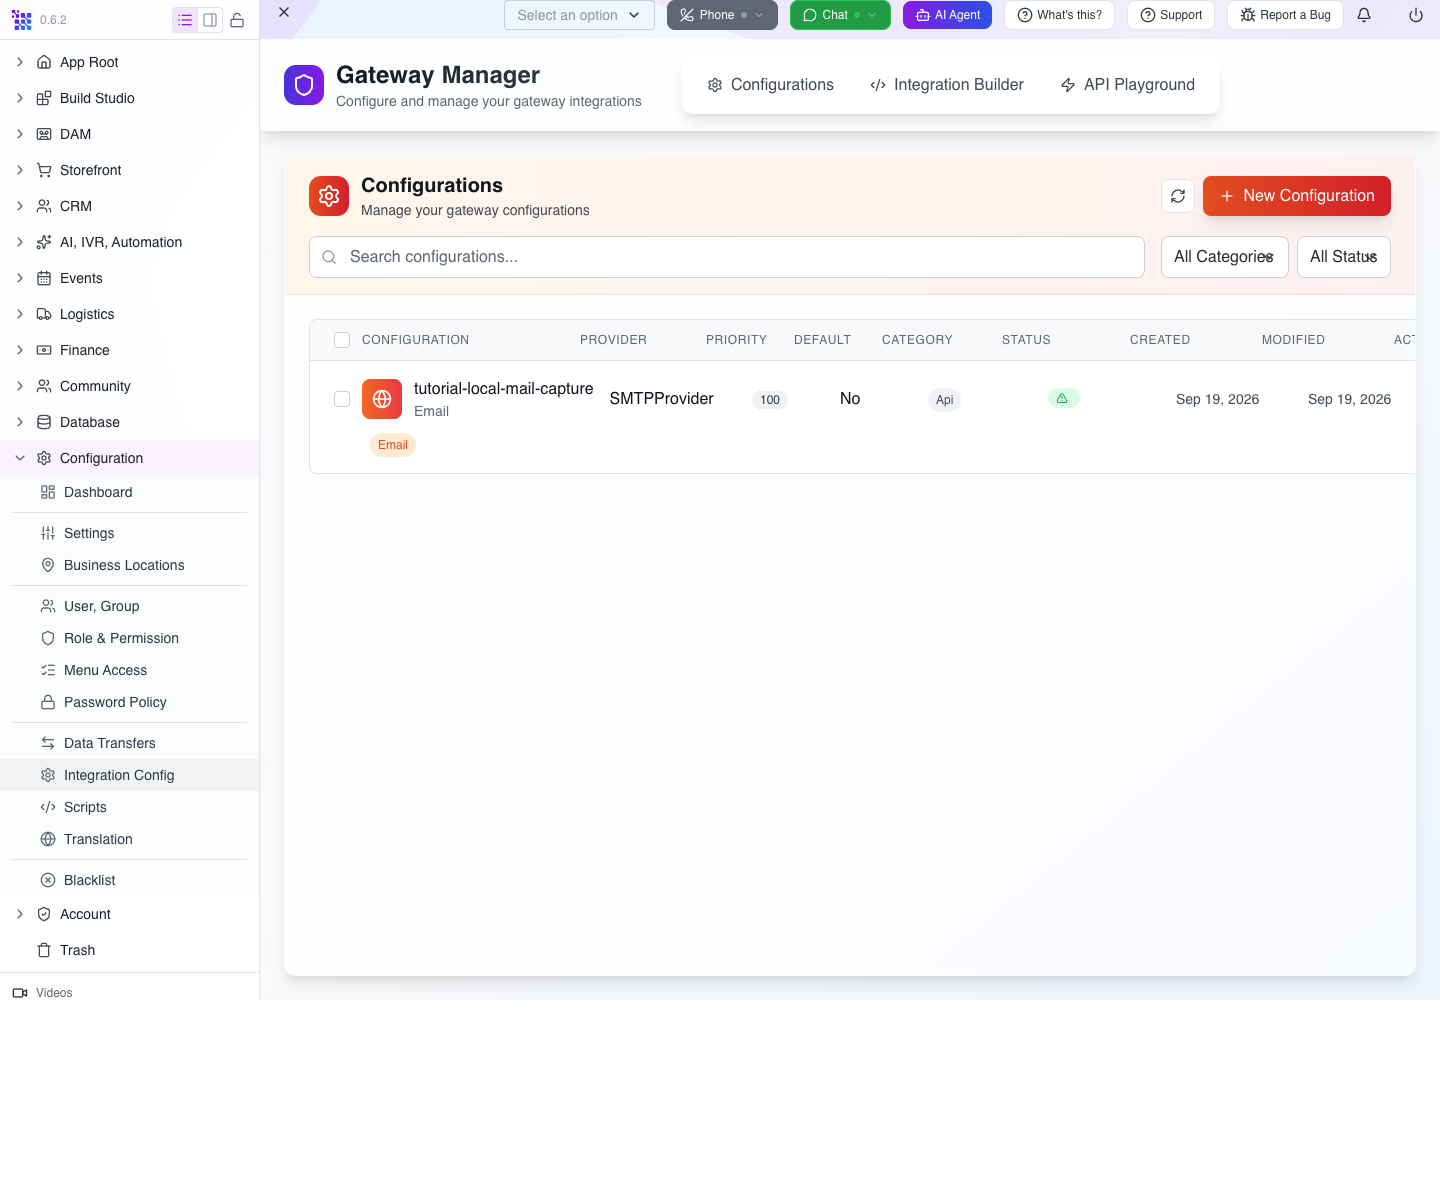The image size is (1440, 1200).
Task: Click the AI Agent button
Action: click(947, 15)
